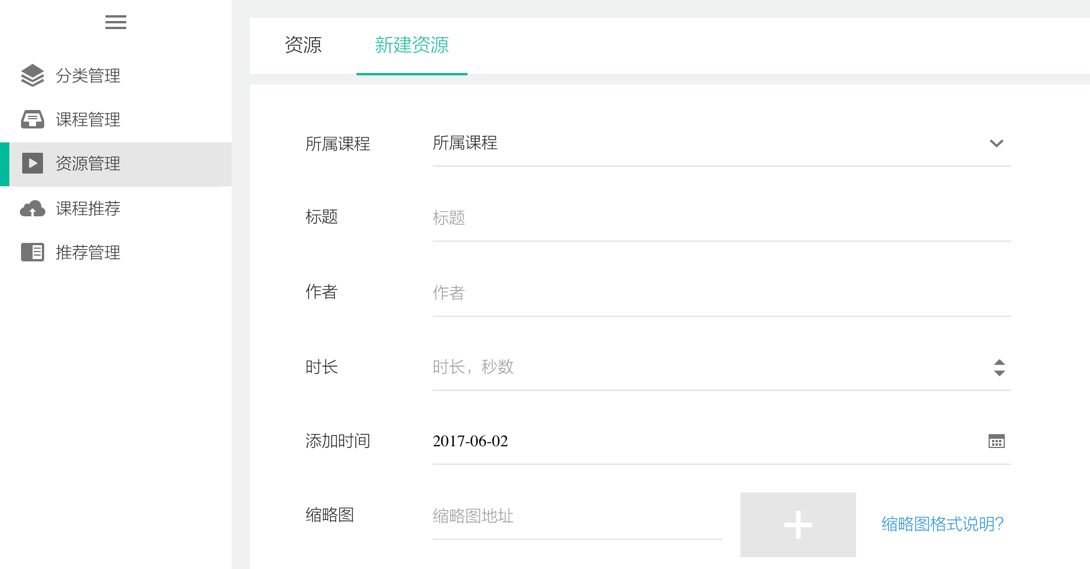Viewport: 1090px width, 569px height.
Task: Click the 推荐管理 book icon
Action: [33, 252]
